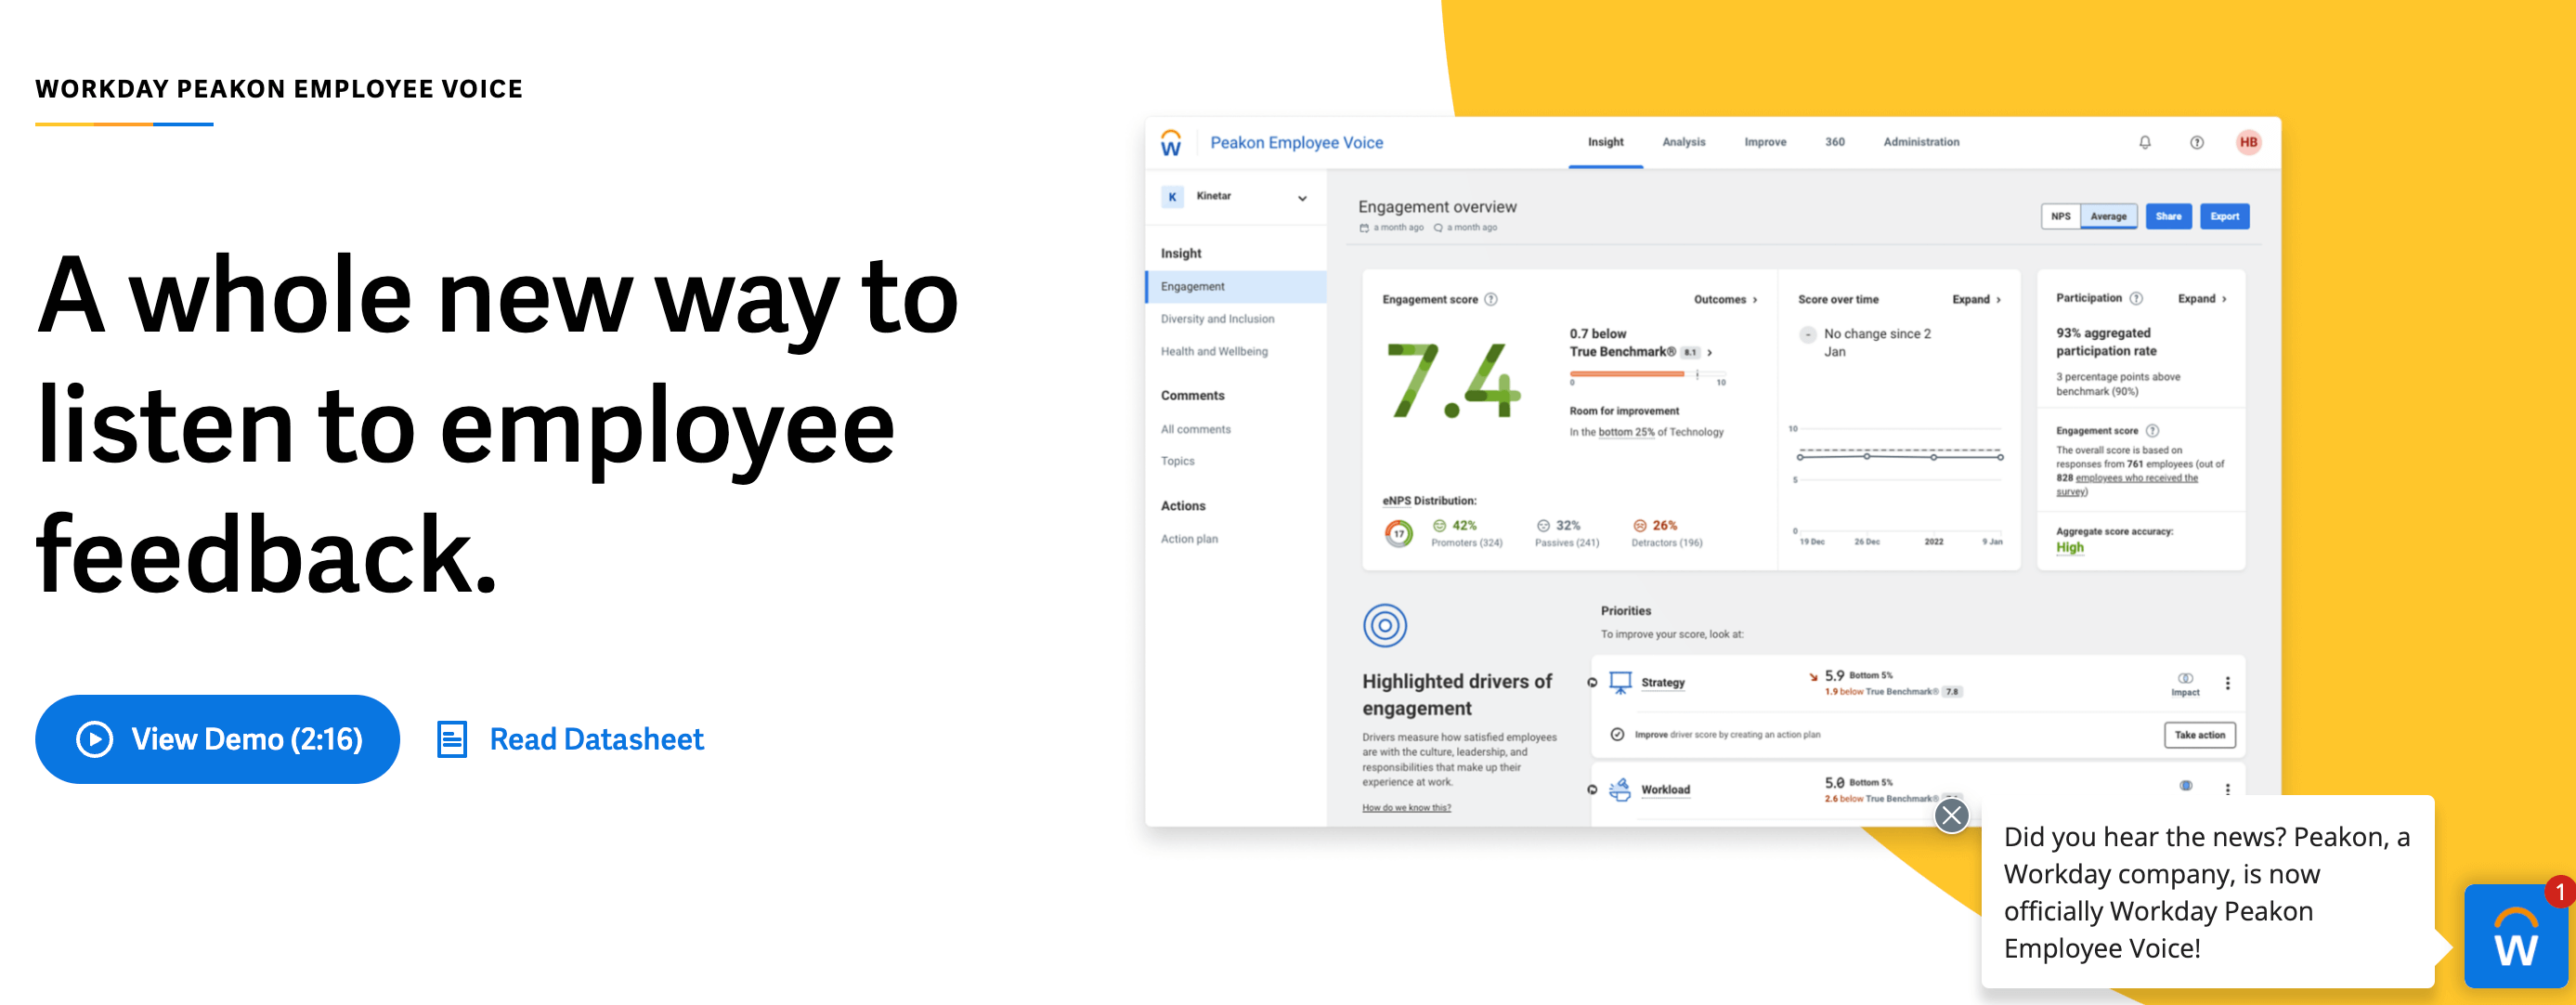Click the Kinetar K company badge
The height and width of the screenshot is (1005, 2576).
click(x=1172, y=197)
